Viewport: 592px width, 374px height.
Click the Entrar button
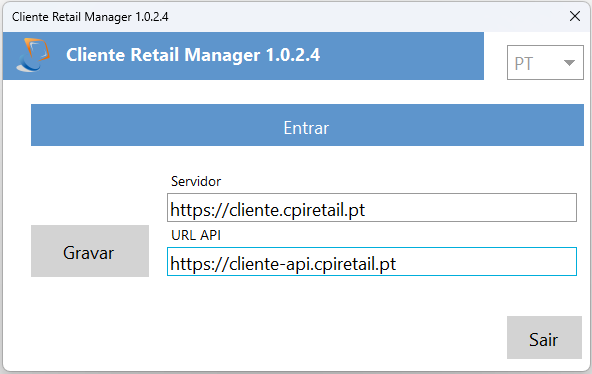pos(307,125)
